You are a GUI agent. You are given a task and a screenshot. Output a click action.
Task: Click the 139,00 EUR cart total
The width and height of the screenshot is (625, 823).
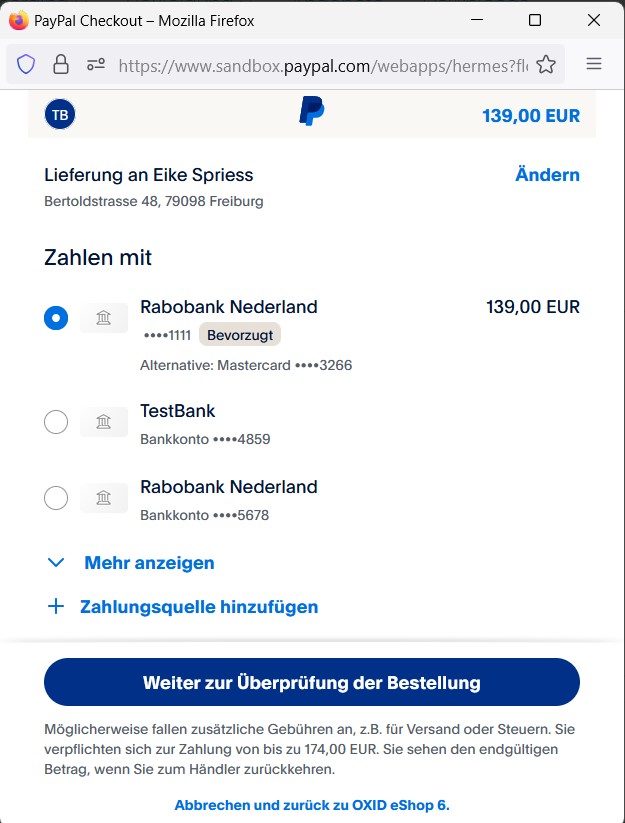point(530,116)
